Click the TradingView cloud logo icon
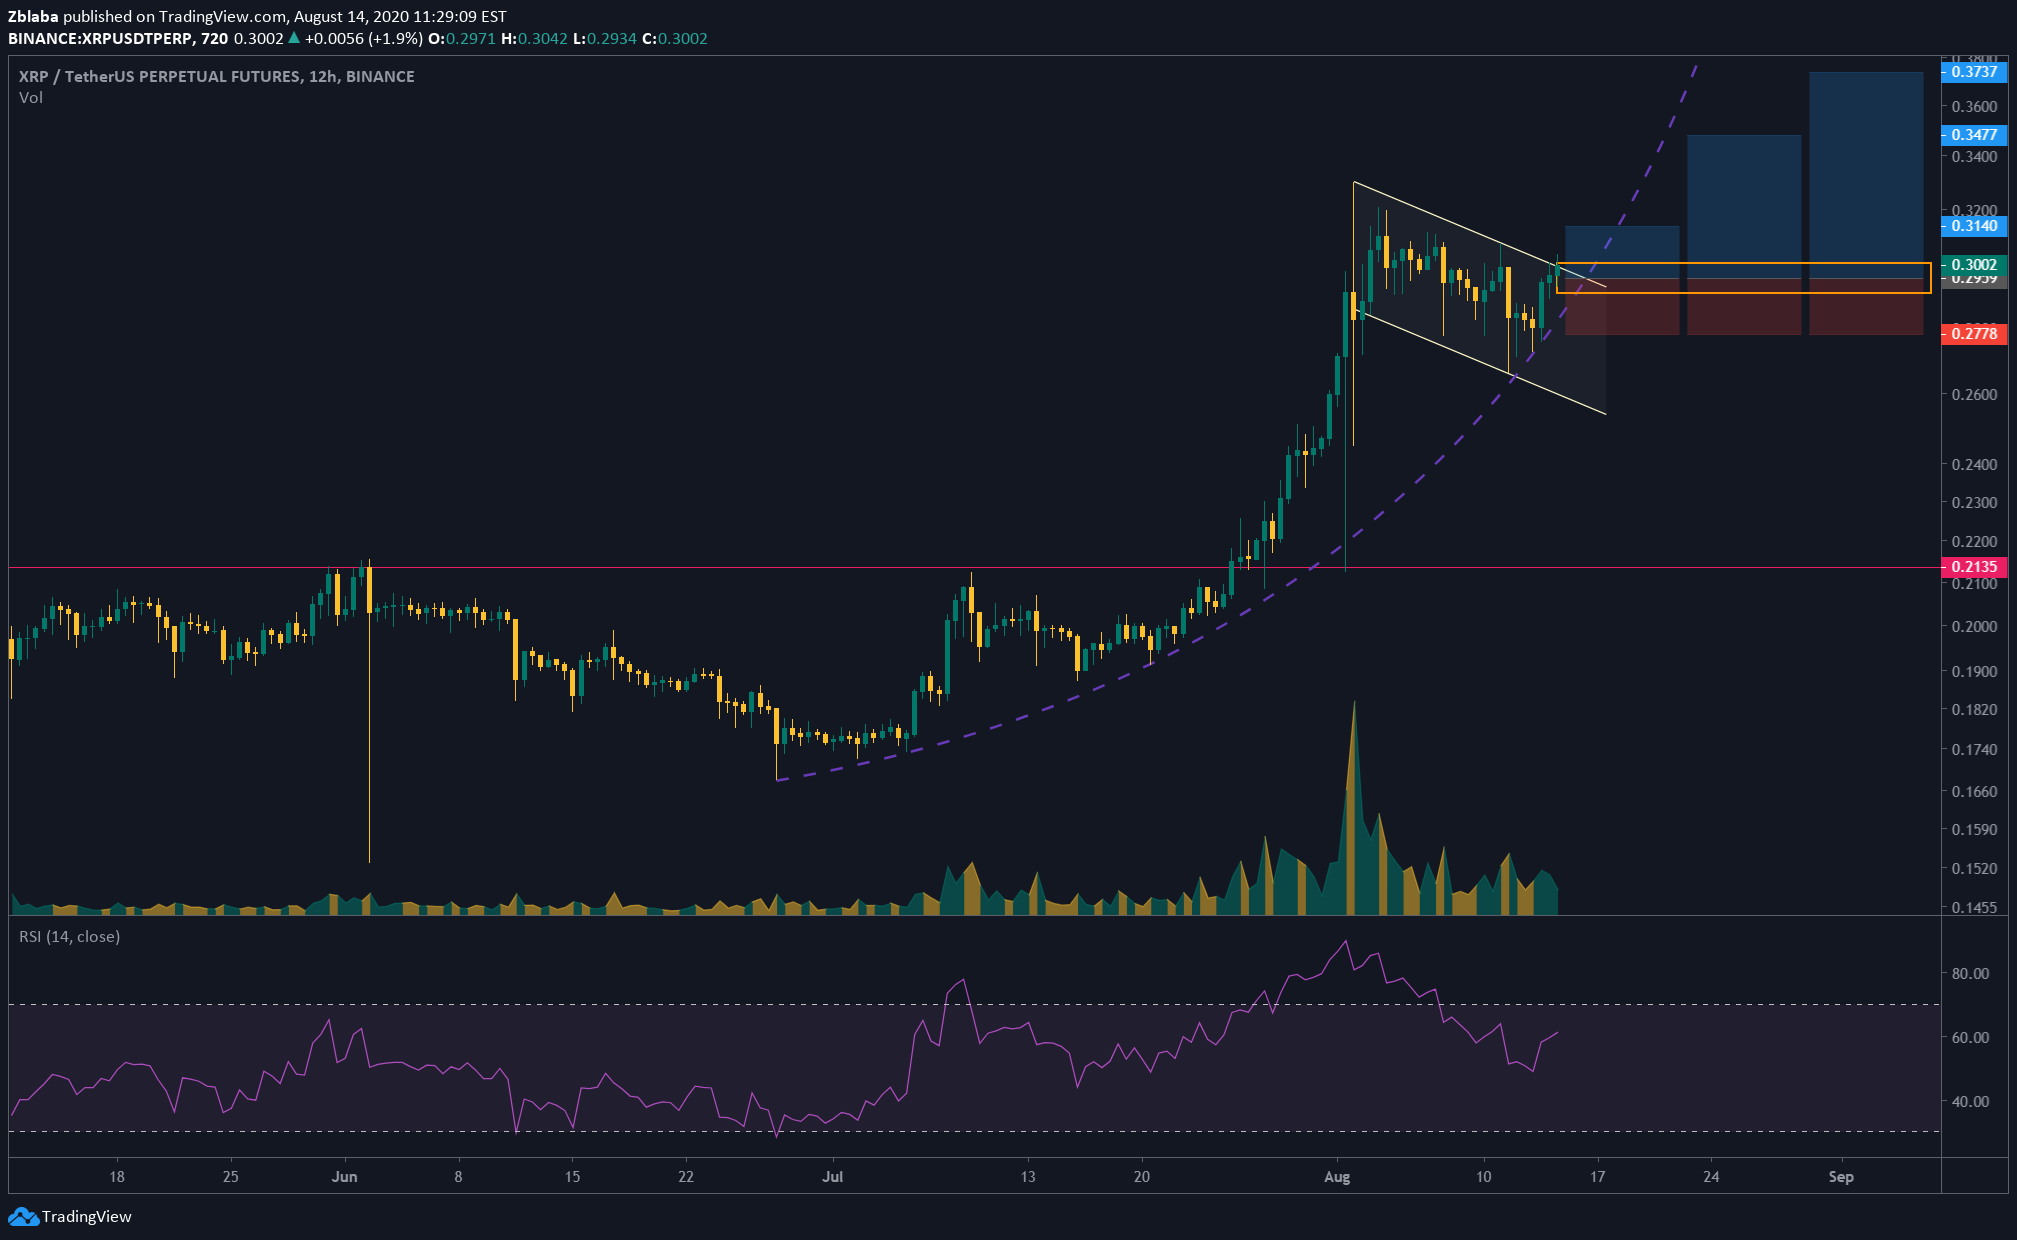Image resolution: width=2017 pixels, height=1240 pixels. tap(22, 1217)
